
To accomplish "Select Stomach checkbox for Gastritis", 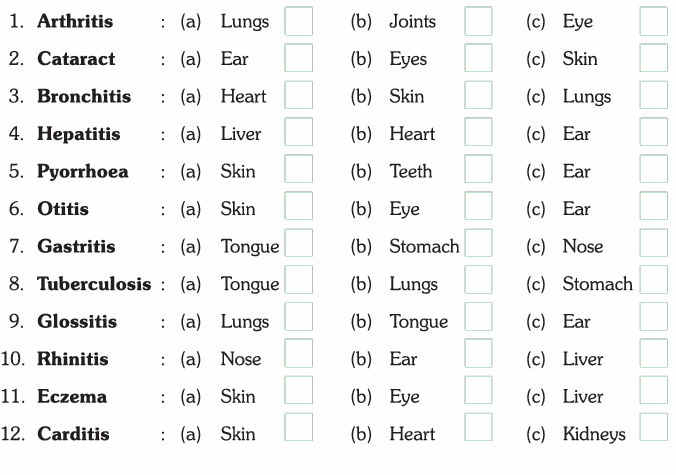I will coord(478,244).
